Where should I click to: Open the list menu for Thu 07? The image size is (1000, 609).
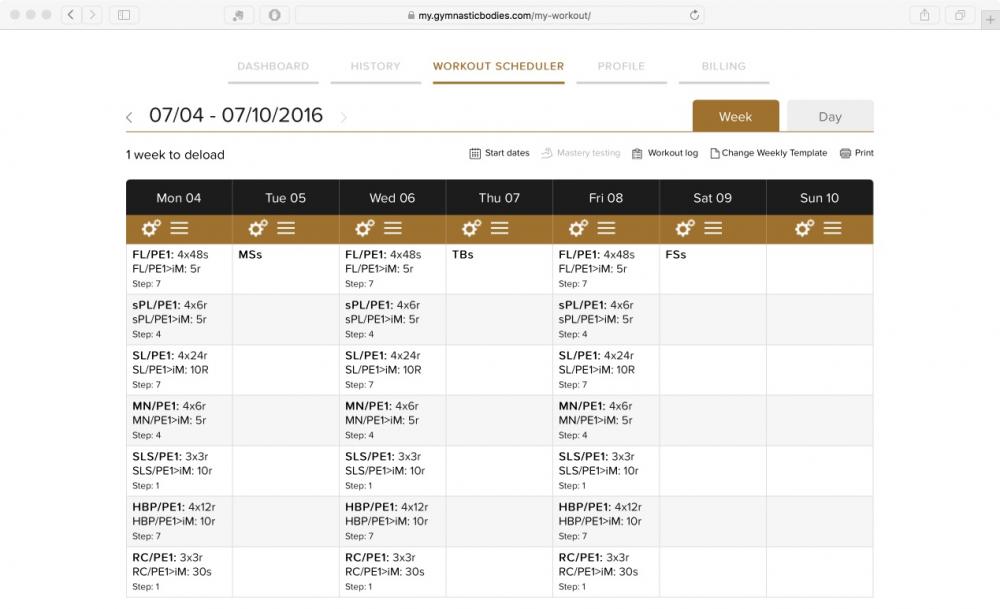[499, 228]
